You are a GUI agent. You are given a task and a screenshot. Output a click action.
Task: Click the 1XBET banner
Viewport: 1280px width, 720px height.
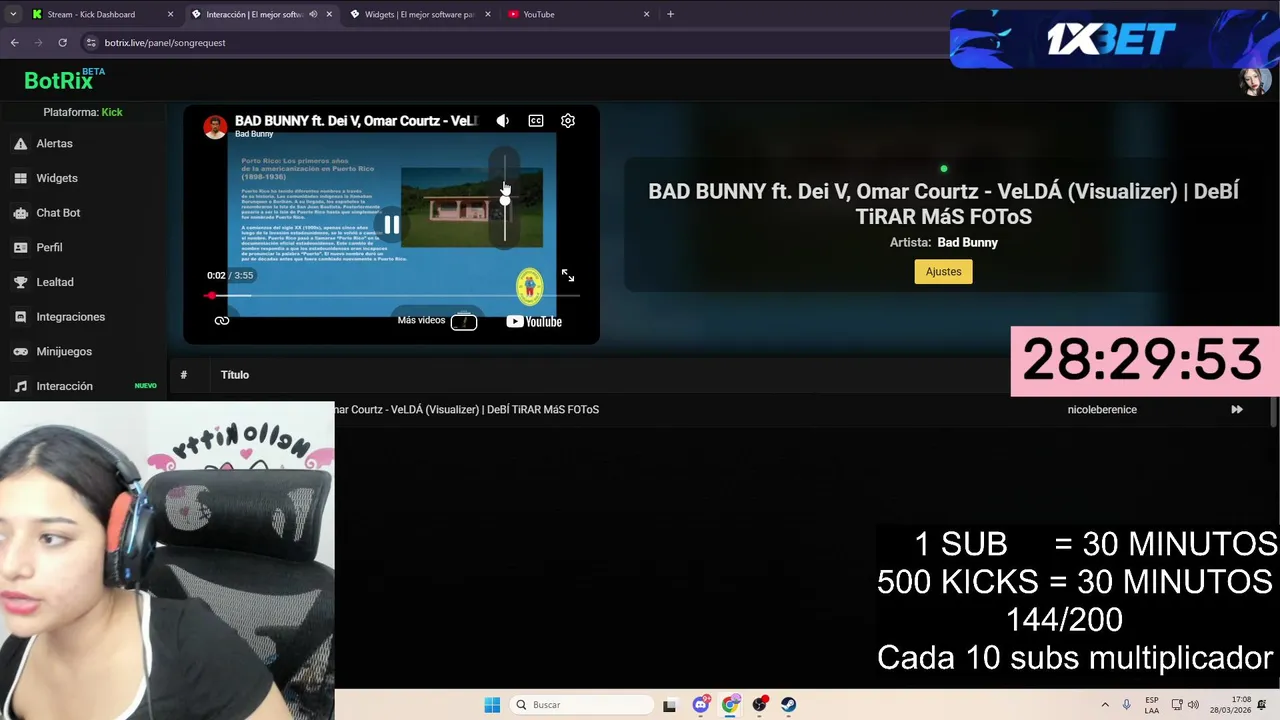[x=1114, y=38]
